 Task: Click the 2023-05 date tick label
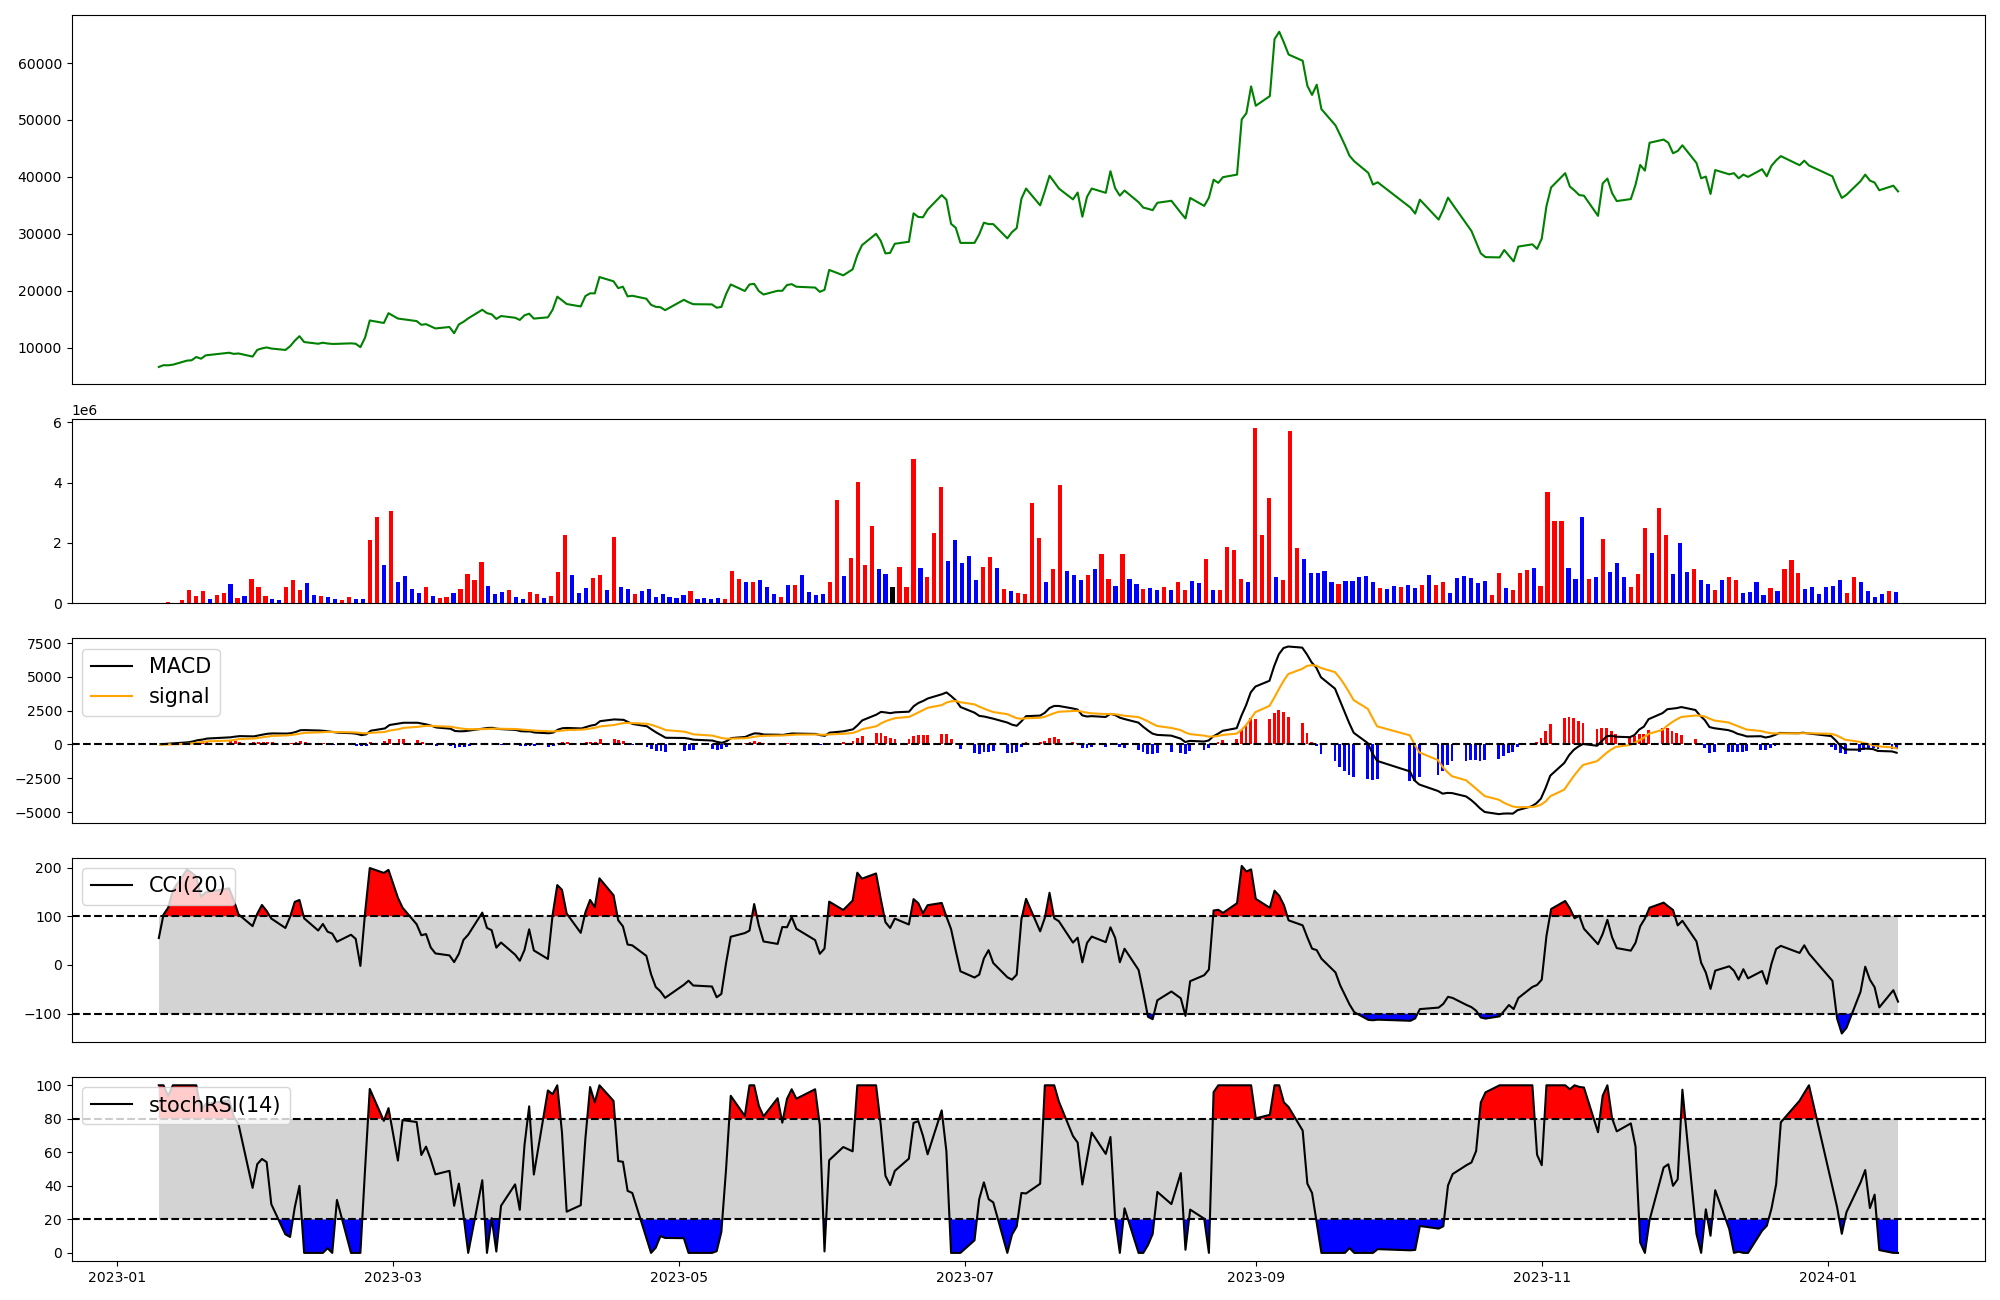point(679,1277)
